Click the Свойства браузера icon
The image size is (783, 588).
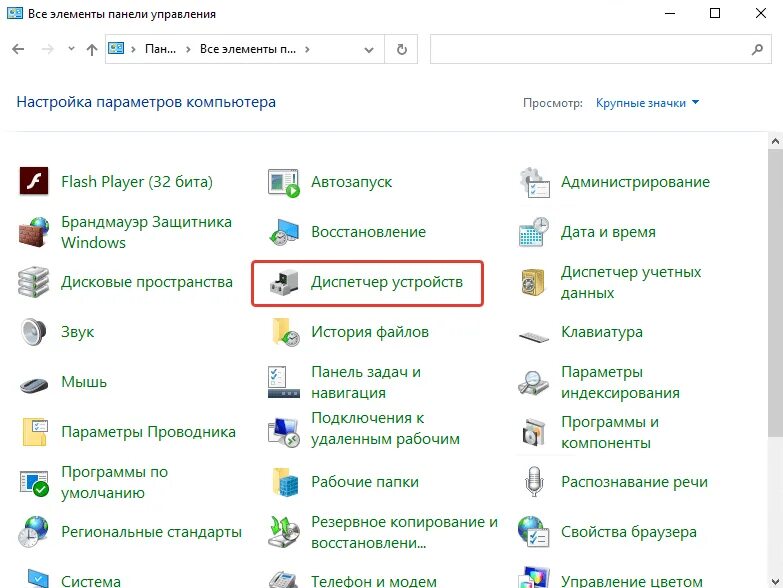[x=533, y=532]
